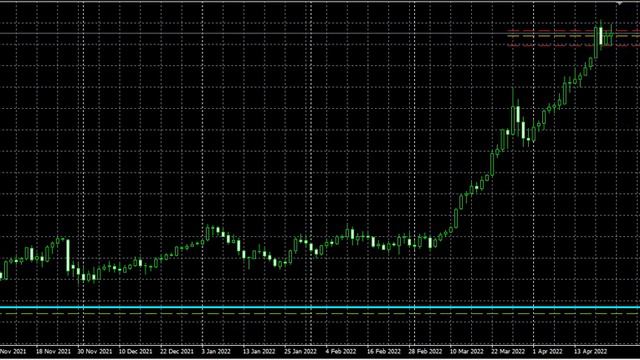The height and width of the screenshot is (360, 640).
Task: Click the bright white candle at the April 2022 peak
Action: 601,36
